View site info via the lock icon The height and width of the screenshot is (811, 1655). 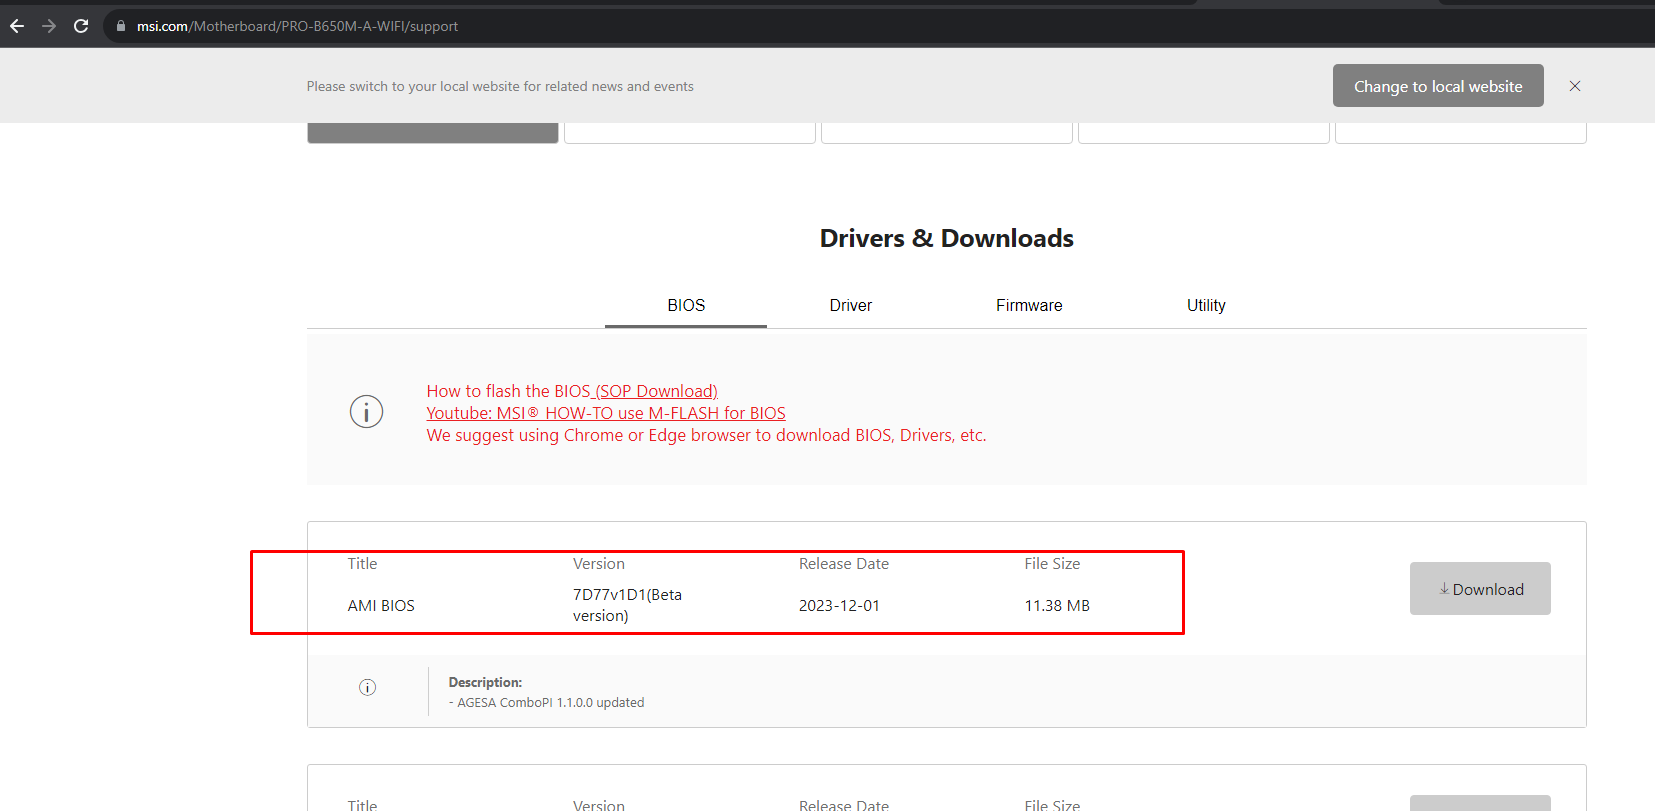point(121,26)
